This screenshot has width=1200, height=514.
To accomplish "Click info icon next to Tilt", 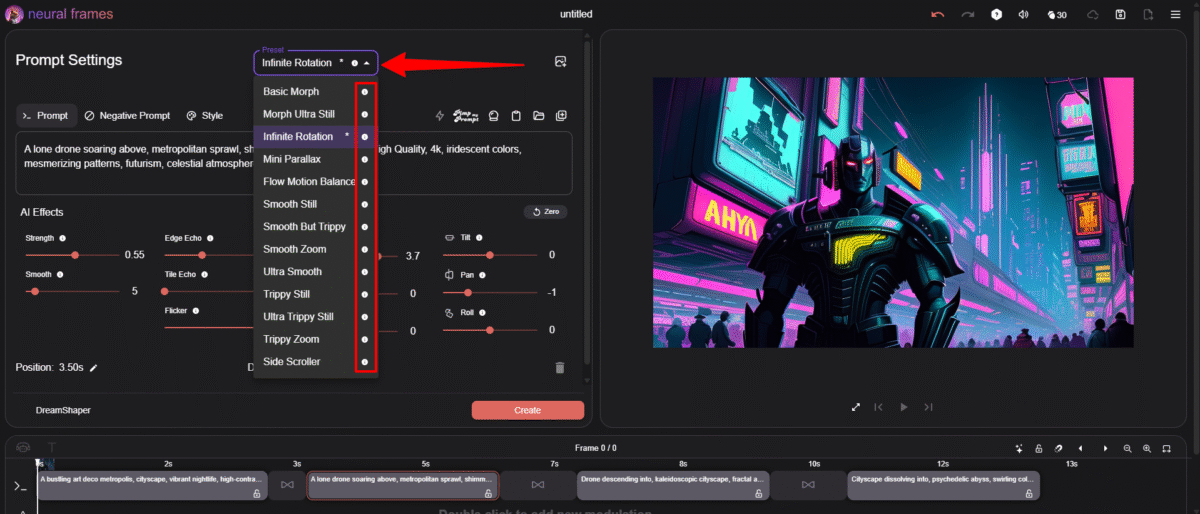I will (479, 238).
